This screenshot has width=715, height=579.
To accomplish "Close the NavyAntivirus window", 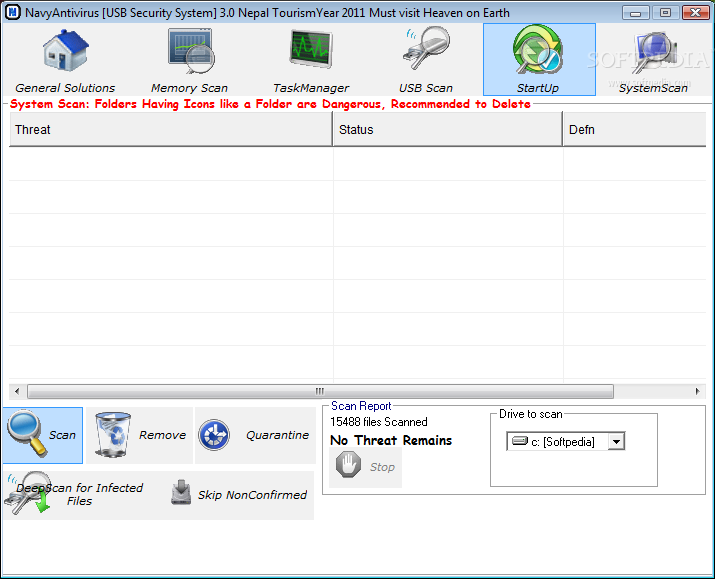I will coord(696,13).
